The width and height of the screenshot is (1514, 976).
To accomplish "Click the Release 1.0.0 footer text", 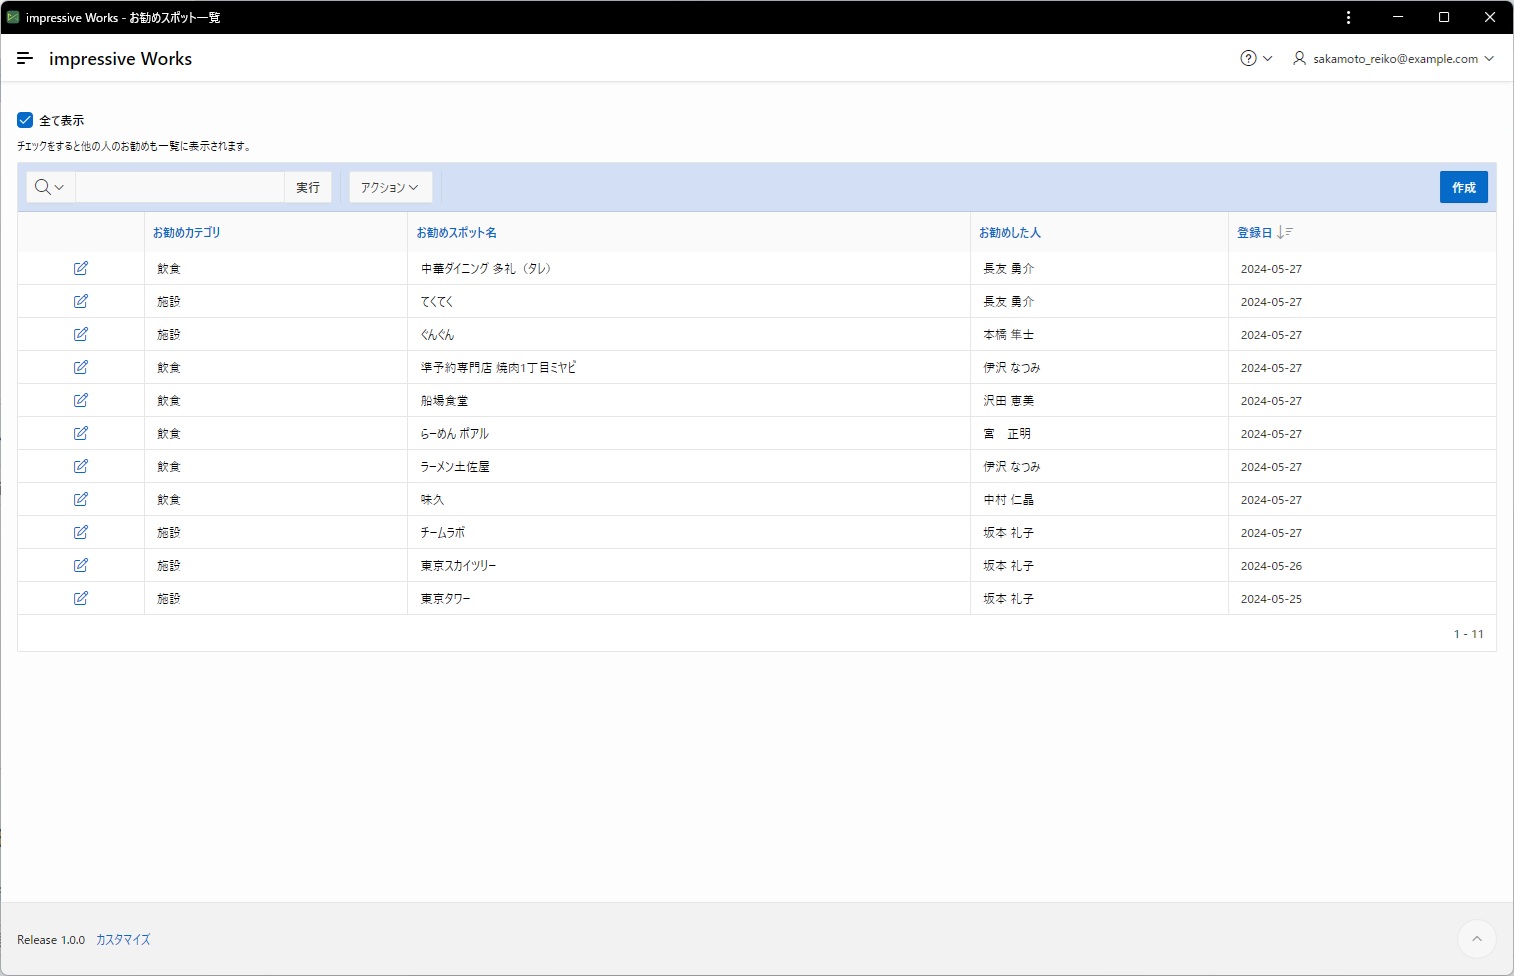I will pyautogui.click(x=51, y=940).
